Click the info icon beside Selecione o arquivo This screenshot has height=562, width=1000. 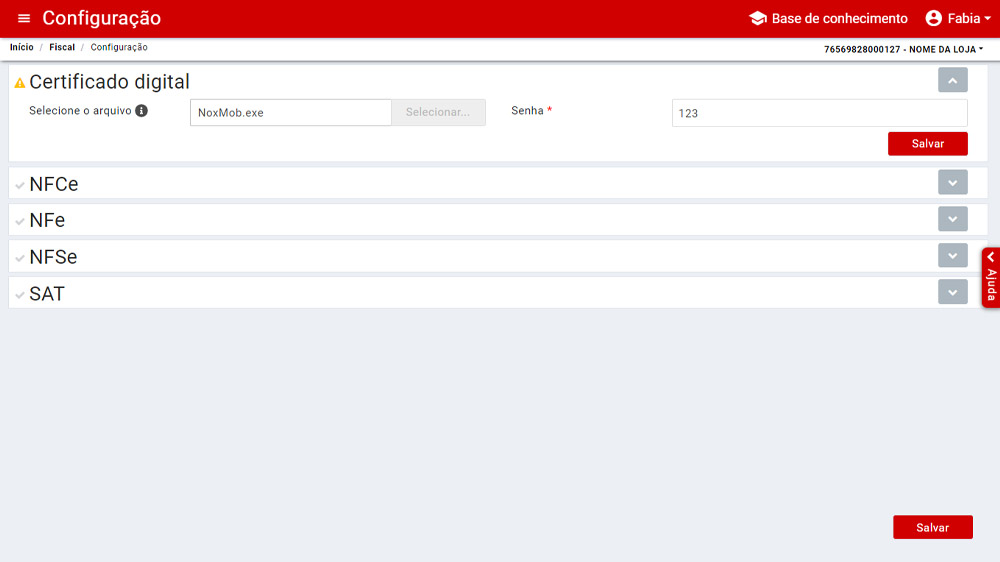[142, 111]
